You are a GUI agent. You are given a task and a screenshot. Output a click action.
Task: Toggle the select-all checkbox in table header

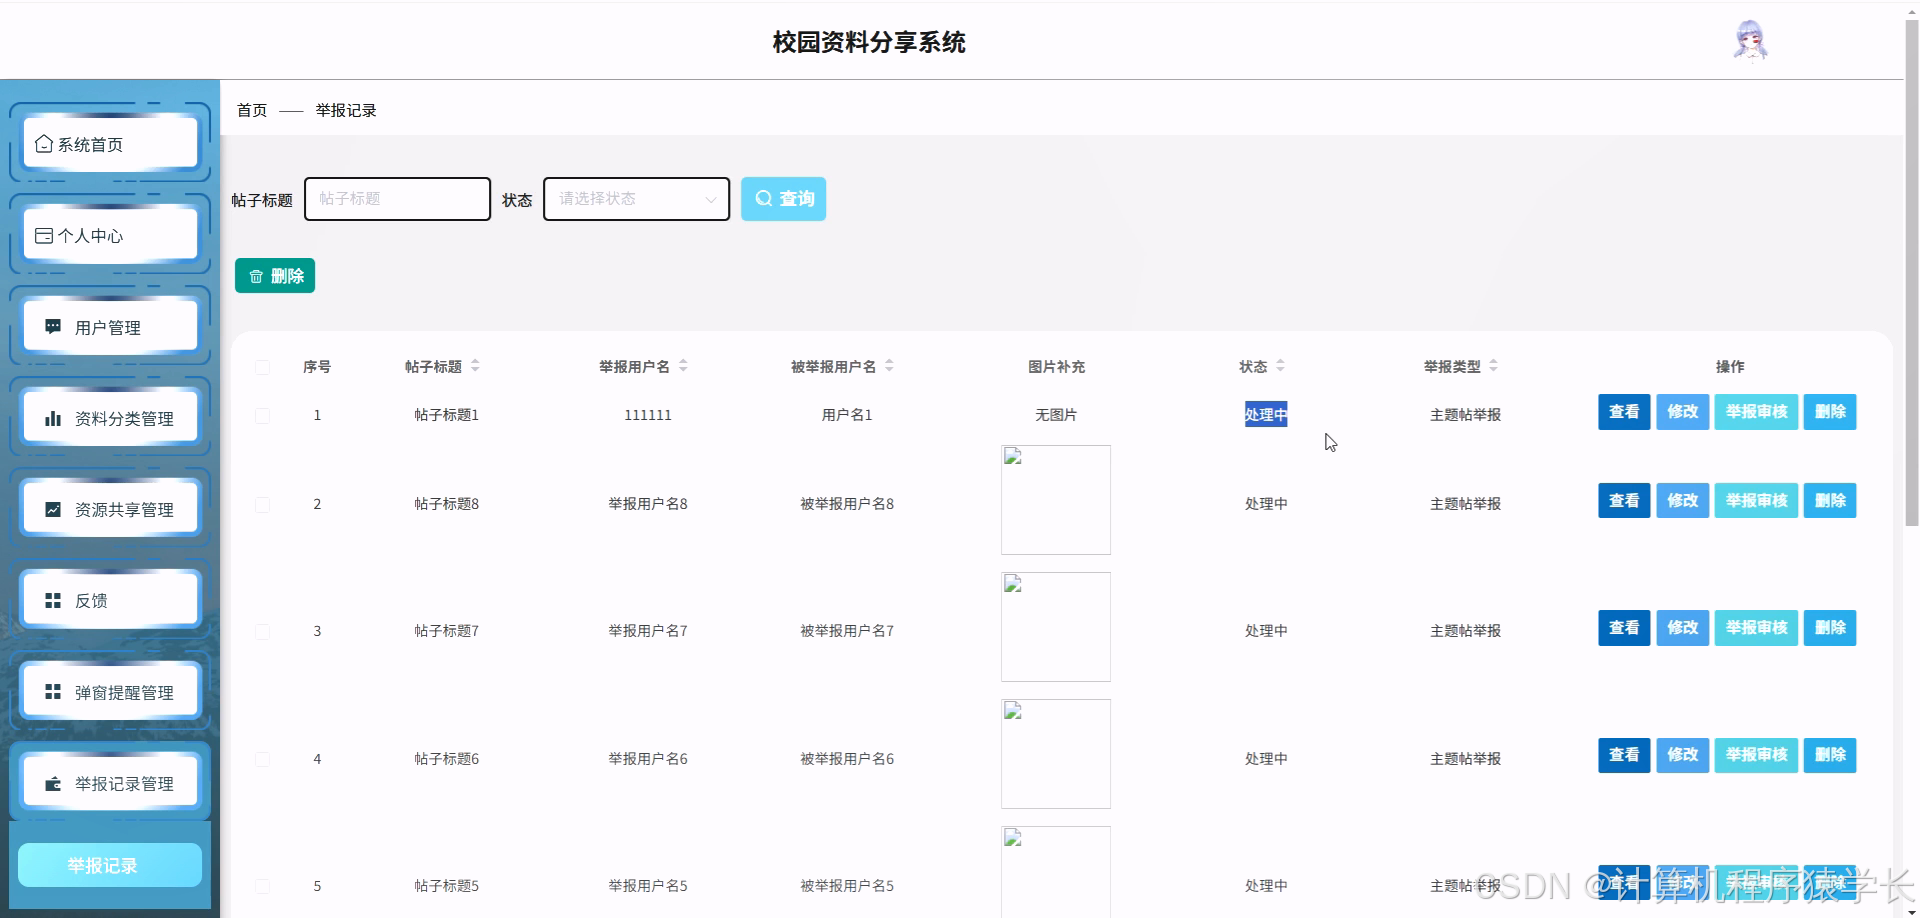tap(263, 367)
